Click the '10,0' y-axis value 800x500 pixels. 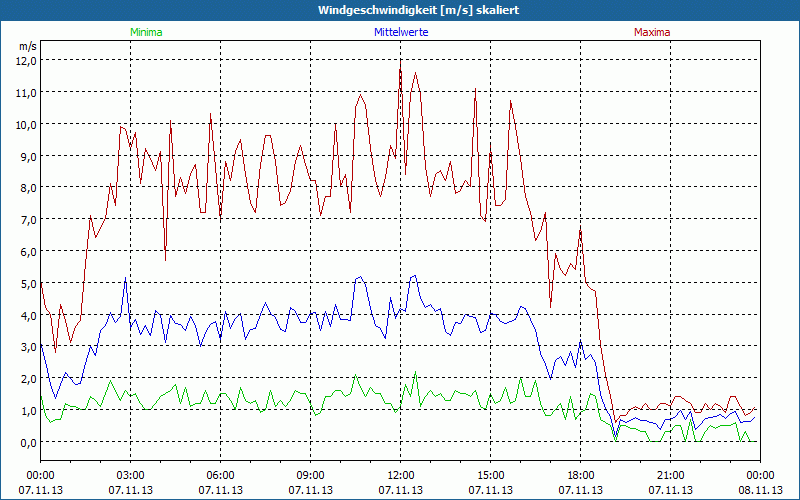click(28, 124)
